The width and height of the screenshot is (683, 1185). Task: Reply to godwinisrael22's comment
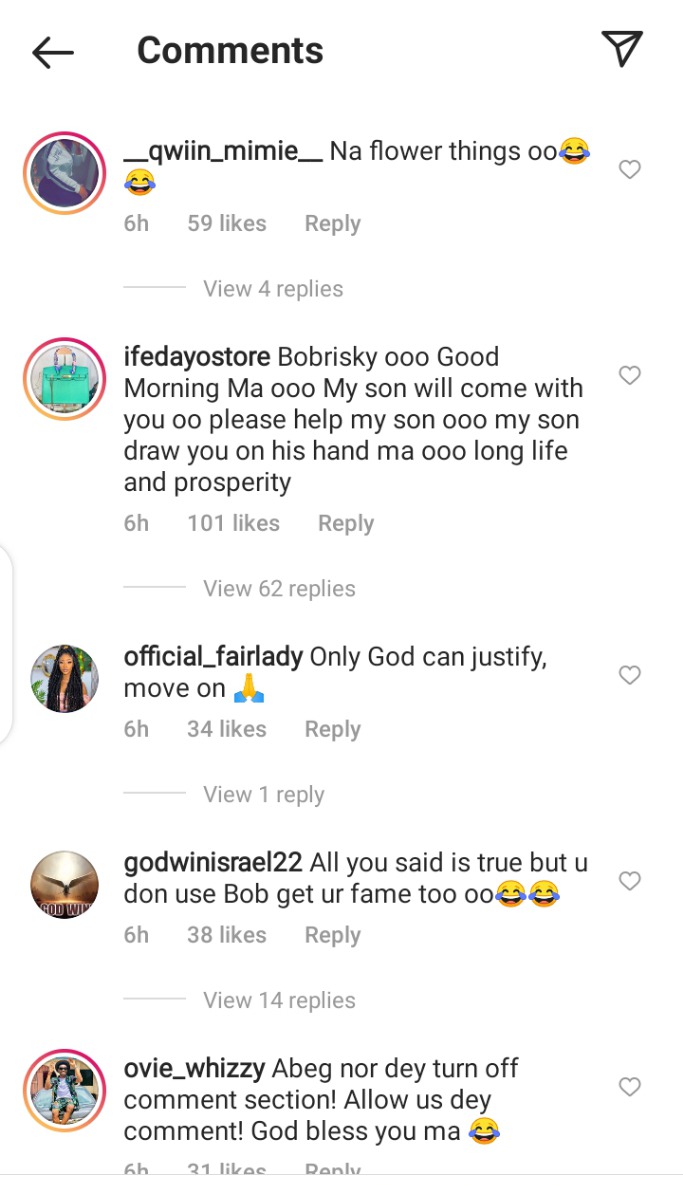click(x=332, y=936)
